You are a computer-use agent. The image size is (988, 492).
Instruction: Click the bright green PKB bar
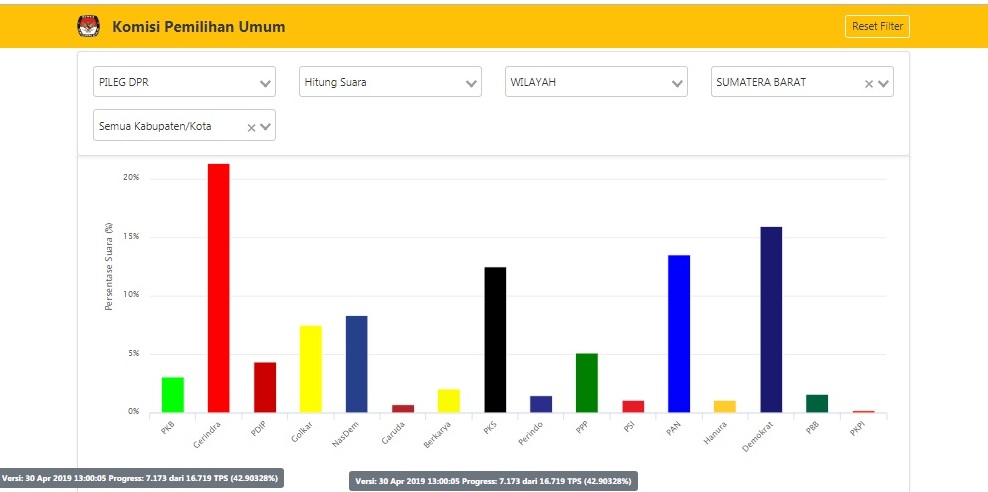pos(172,395)
